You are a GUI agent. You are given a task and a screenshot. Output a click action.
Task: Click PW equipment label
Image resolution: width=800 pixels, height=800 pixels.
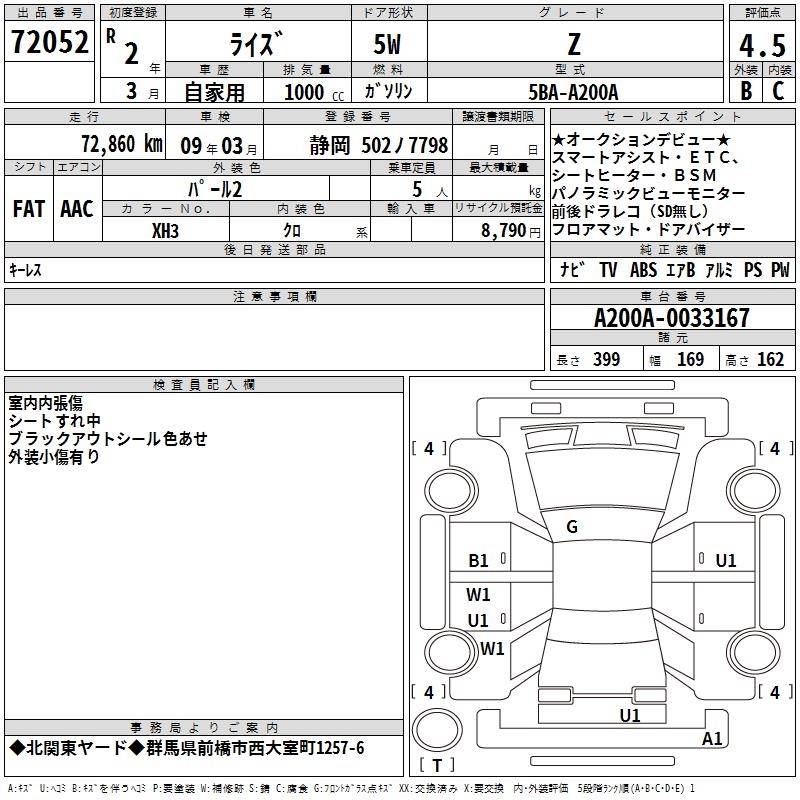click(x=780, y=270)
